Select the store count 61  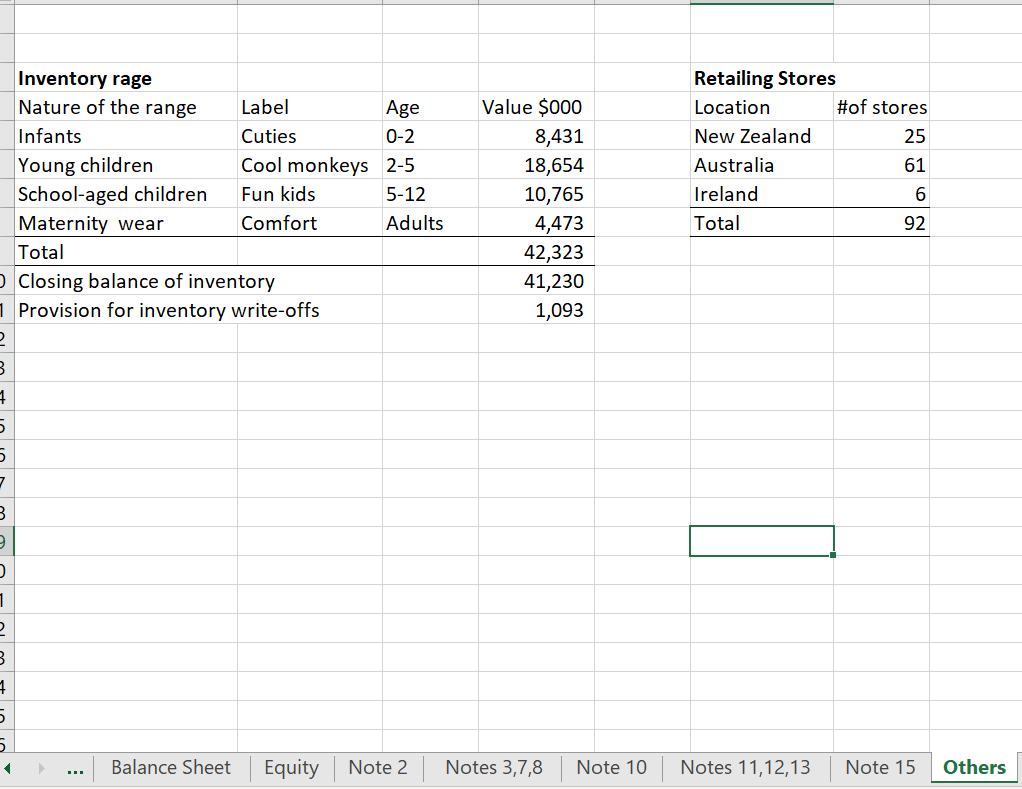click(881, 165)
